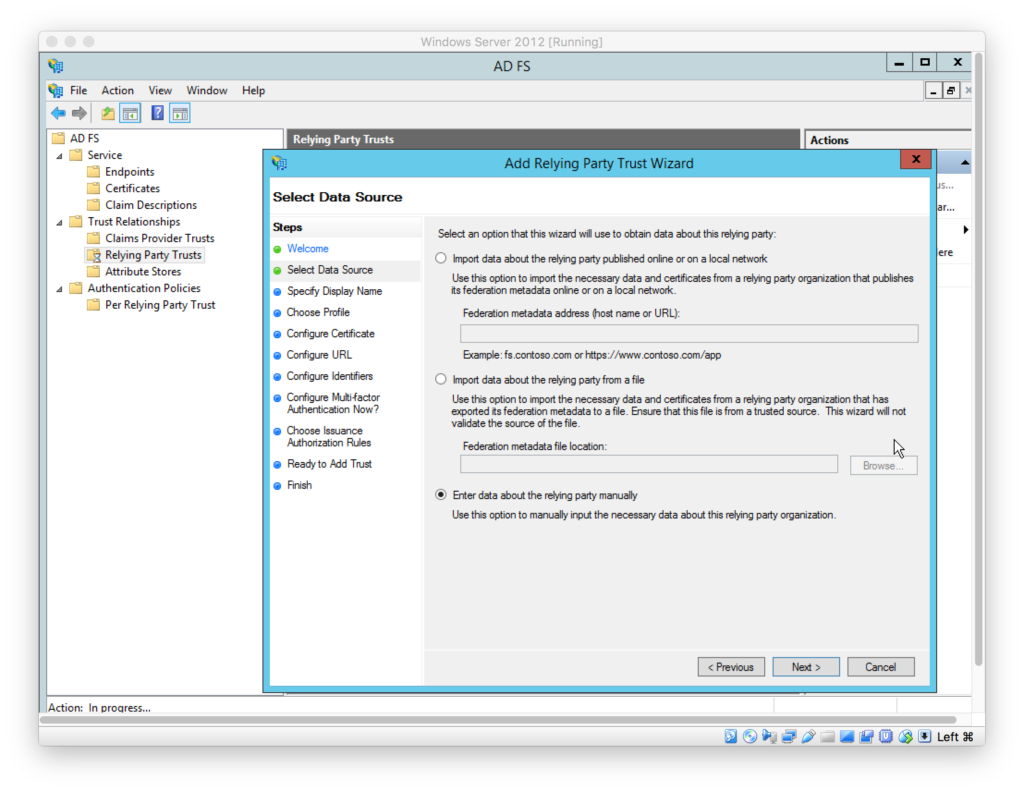Open the File menu
Screen dimensions: 1024x792
[x=78, y=90]
